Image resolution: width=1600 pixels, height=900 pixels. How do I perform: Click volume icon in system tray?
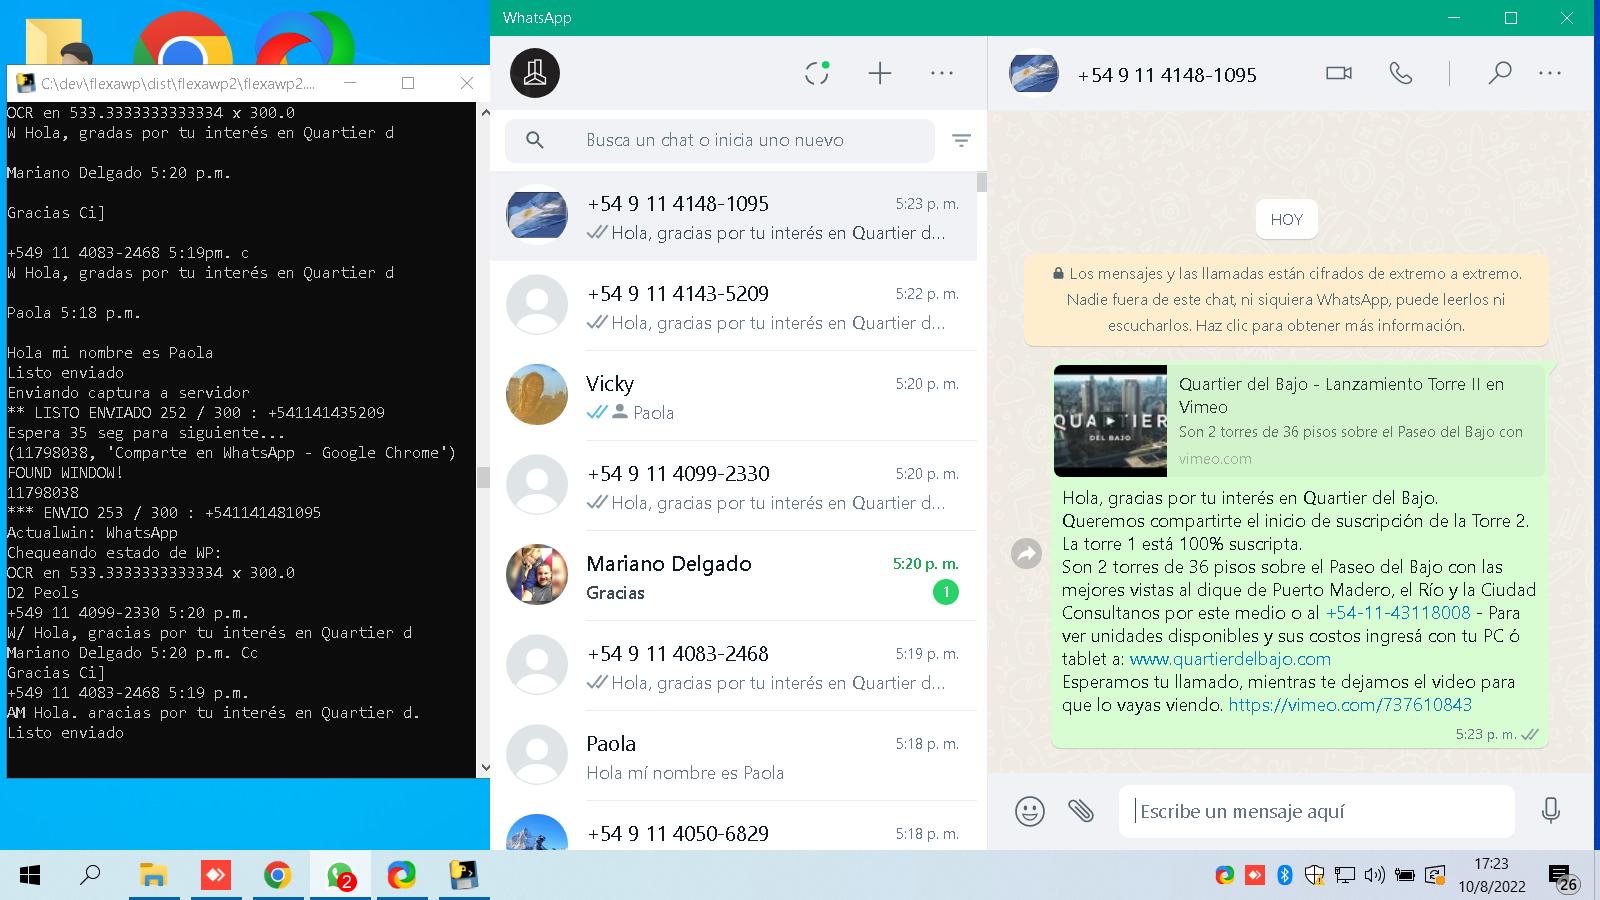click(1375, 876)
